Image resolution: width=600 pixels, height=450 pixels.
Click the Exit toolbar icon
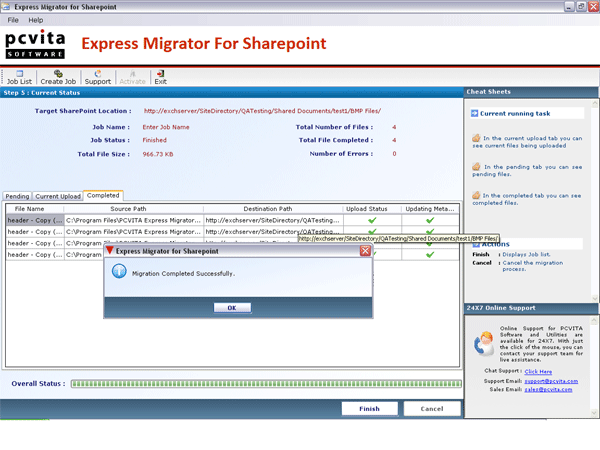coord(160,76)
